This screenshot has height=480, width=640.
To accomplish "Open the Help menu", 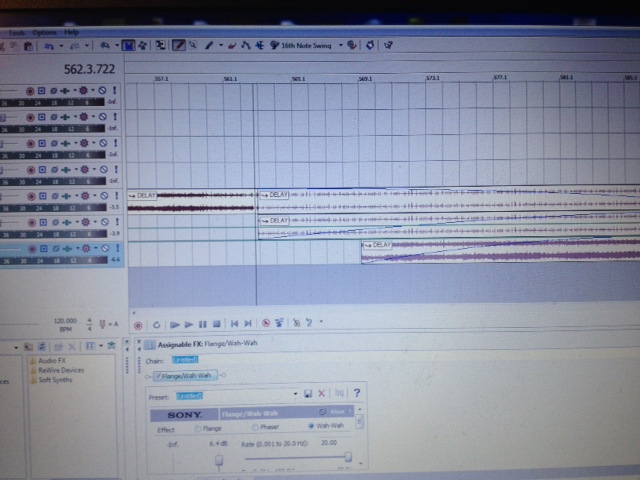I will pyautogui.click(x=71, y=32).
